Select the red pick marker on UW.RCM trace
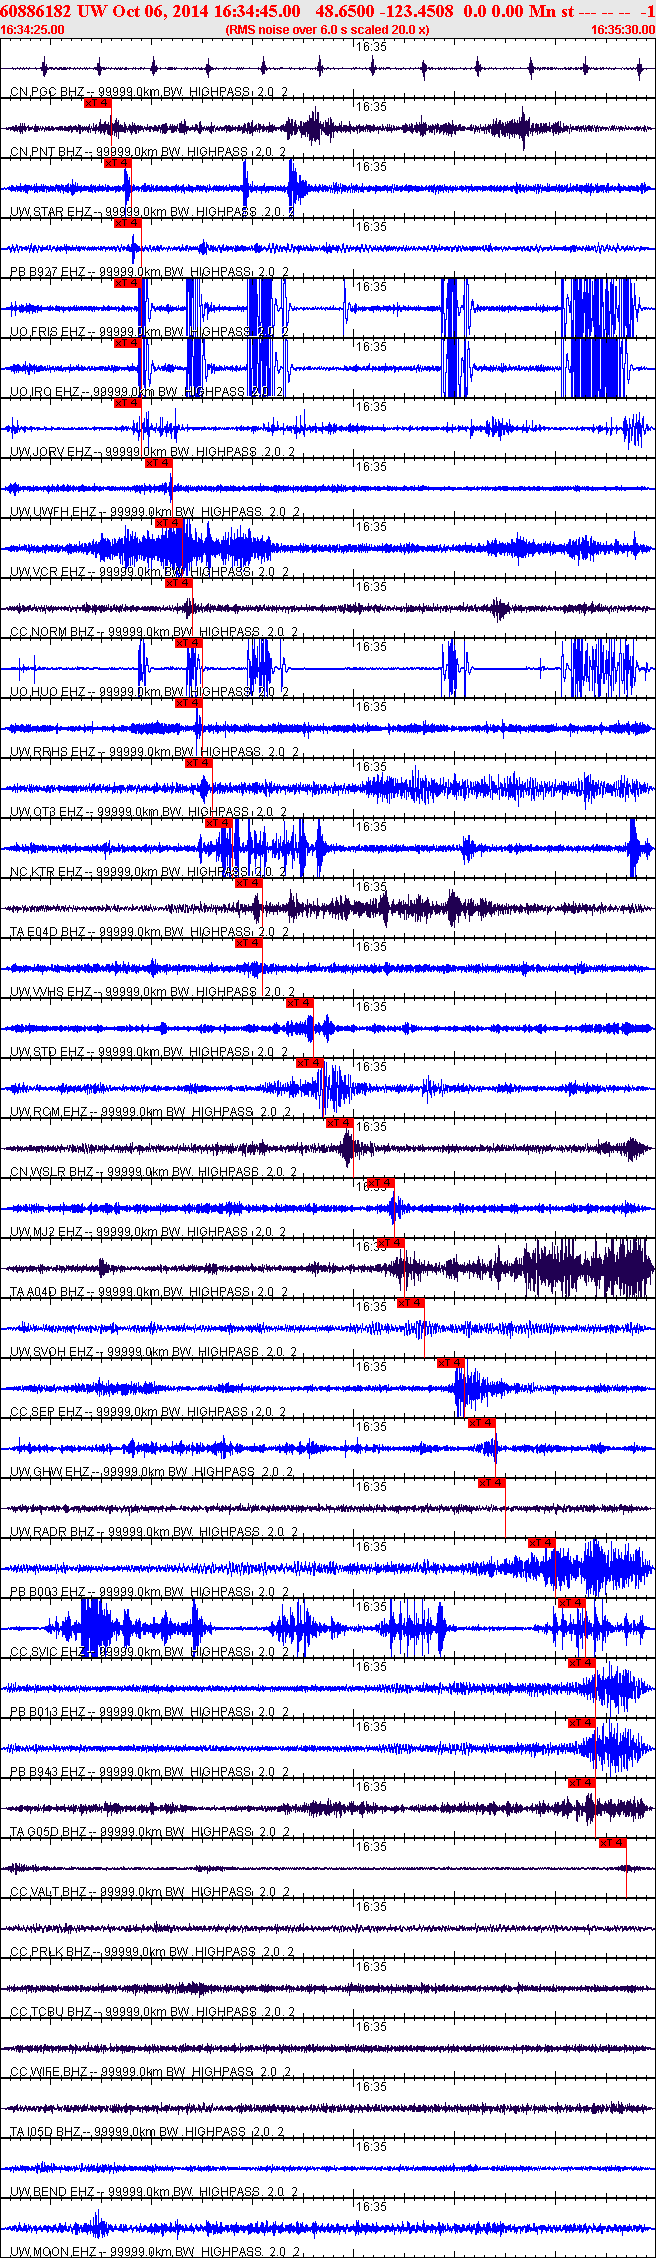The height and width of the screenshot is (2258, 656). (x=310, y=1063)
